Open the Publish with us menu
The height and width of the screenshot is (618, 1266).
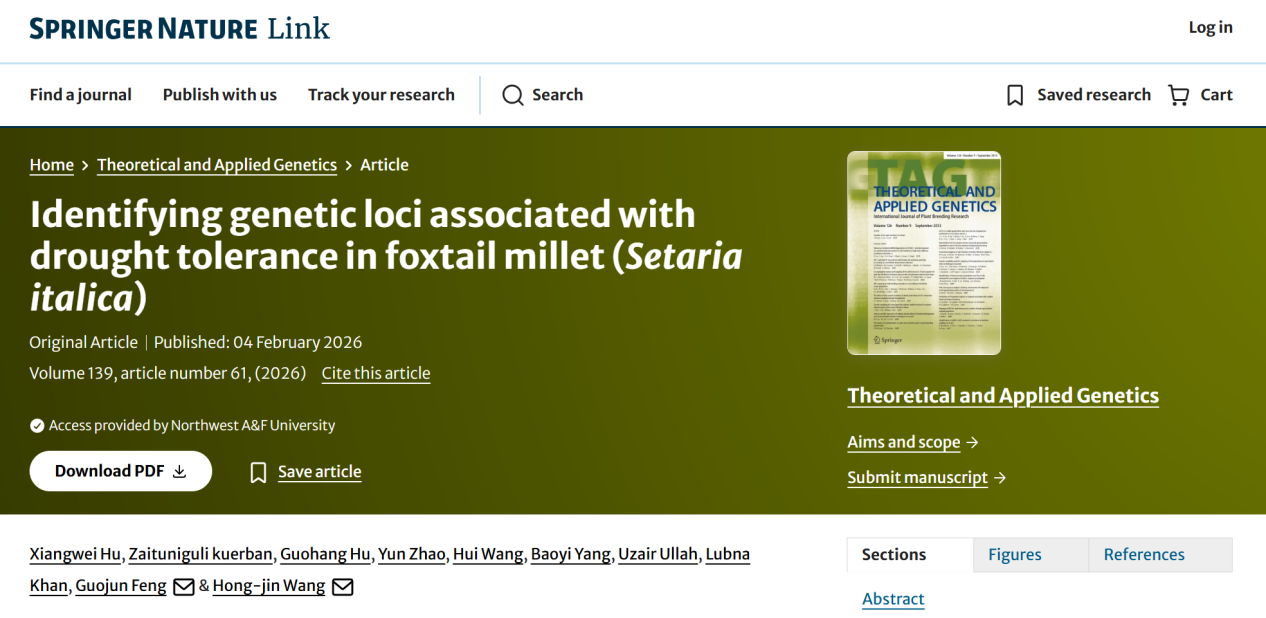220,95
